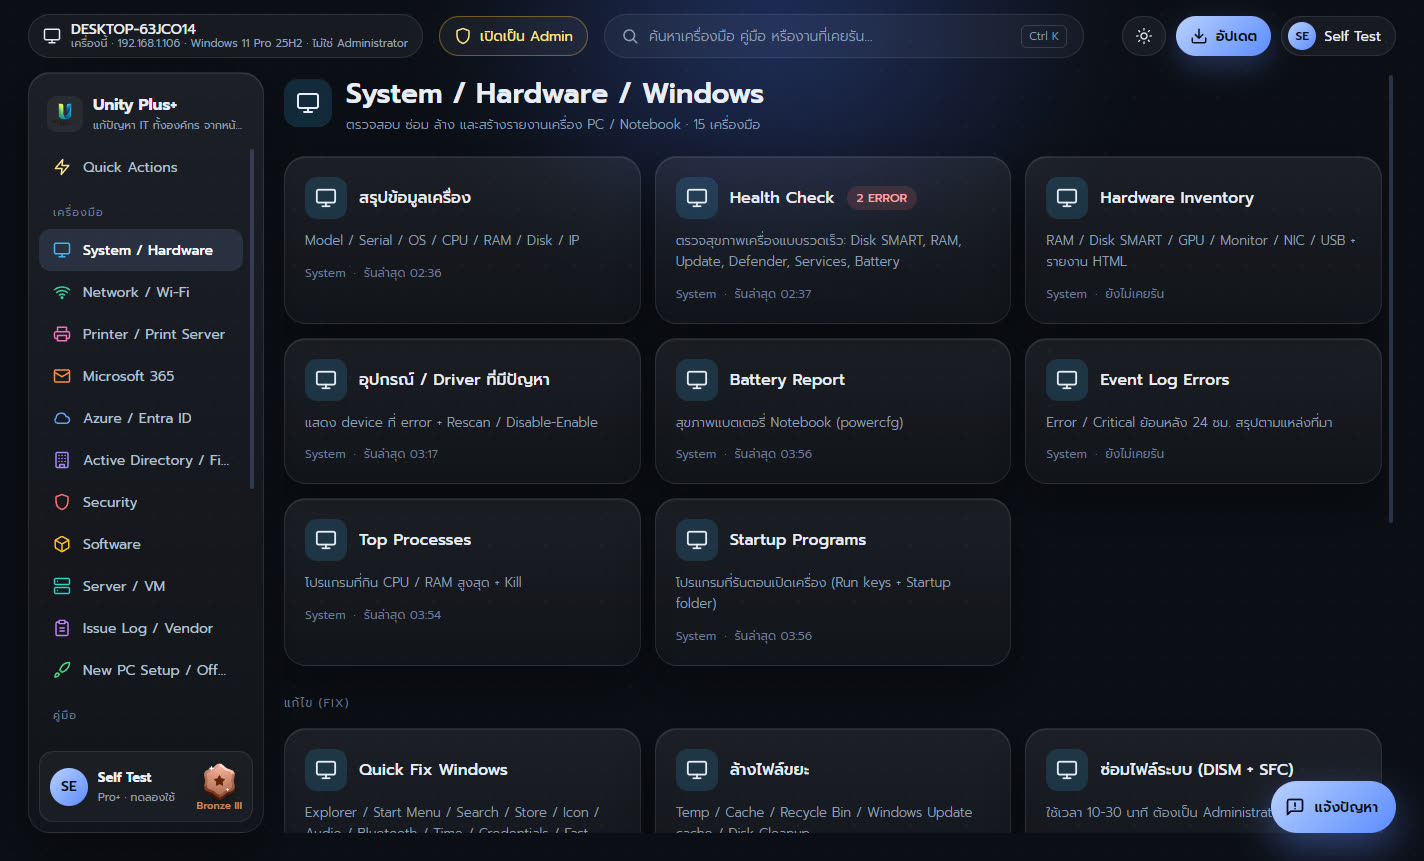Click the Active Directory building icon
This screenshot has height=861, width=1424.
62,460
